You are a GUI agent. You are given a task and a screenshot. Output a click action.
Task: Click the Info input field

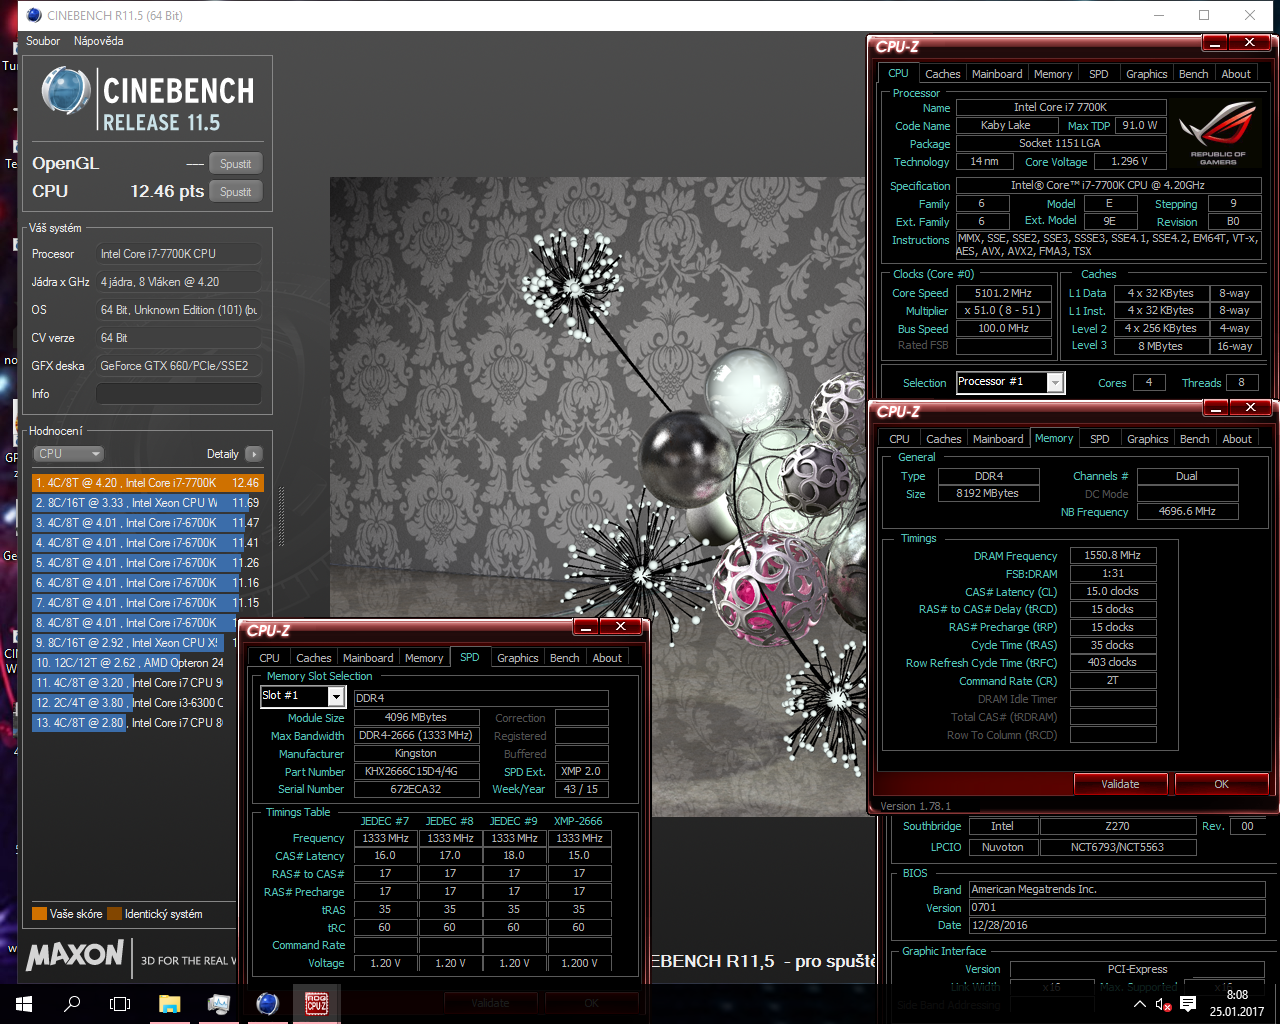[179, 394]
